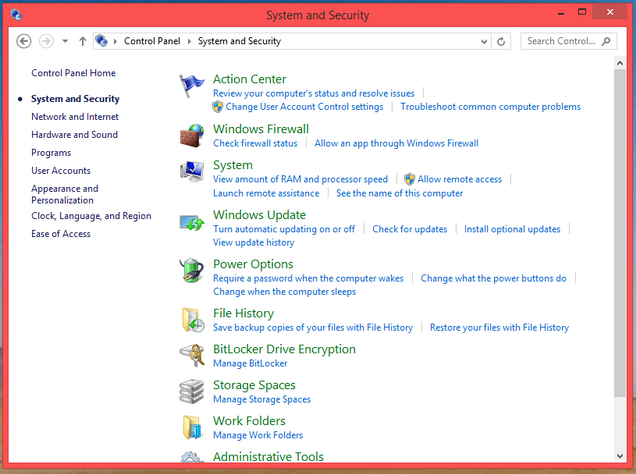Select System and Security in the sidebar
The image size is (636, 474).
[75, 99]
